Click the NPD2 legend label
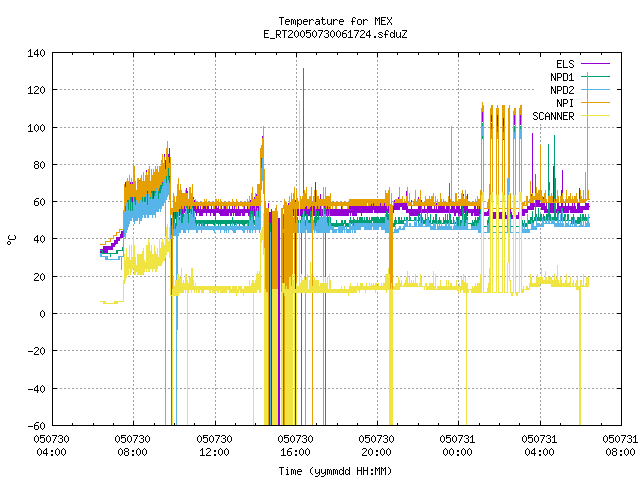The width and height of the screenshot is (640, 480). (562, 90)
